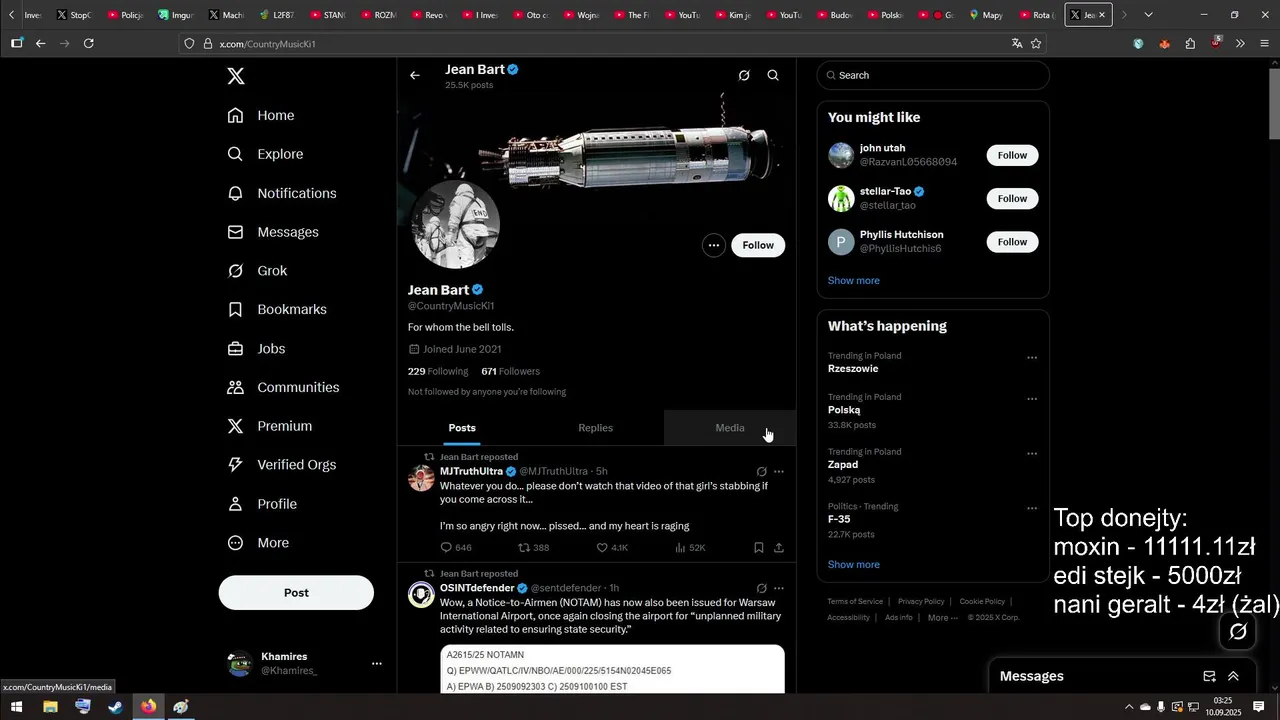Click the Search input field
The width and height of the screenshot is (1280, 720).
pyautogui.click(x=933, y=75)
